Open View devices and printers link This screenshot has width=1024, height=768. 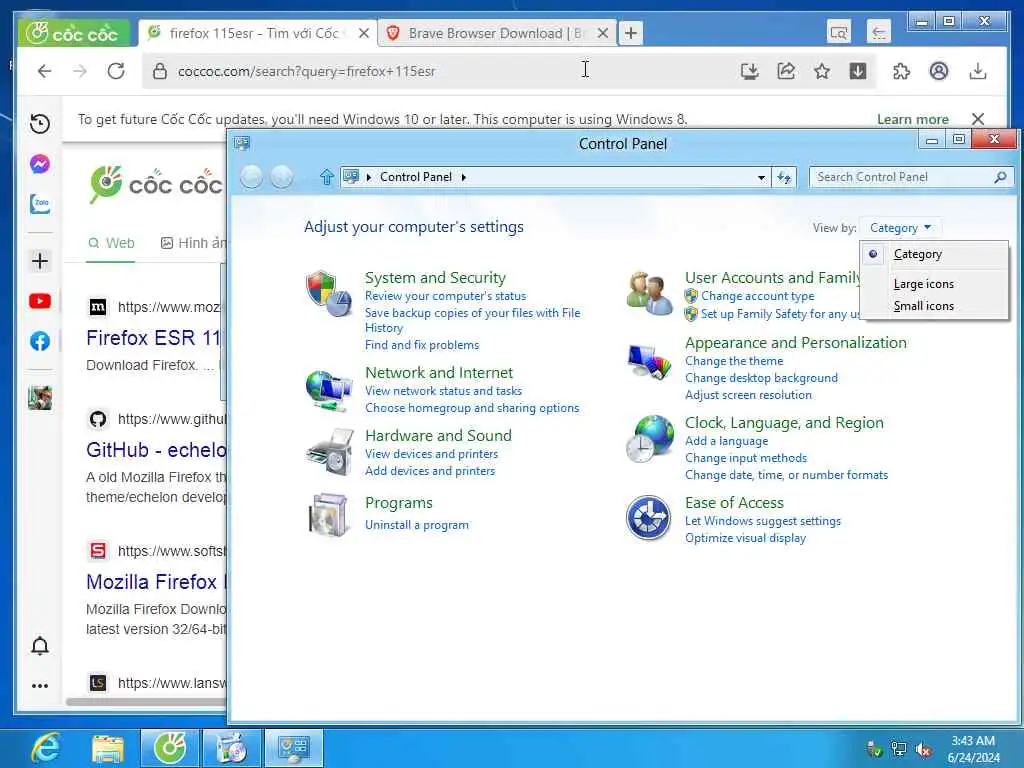[x=432, y=453]
